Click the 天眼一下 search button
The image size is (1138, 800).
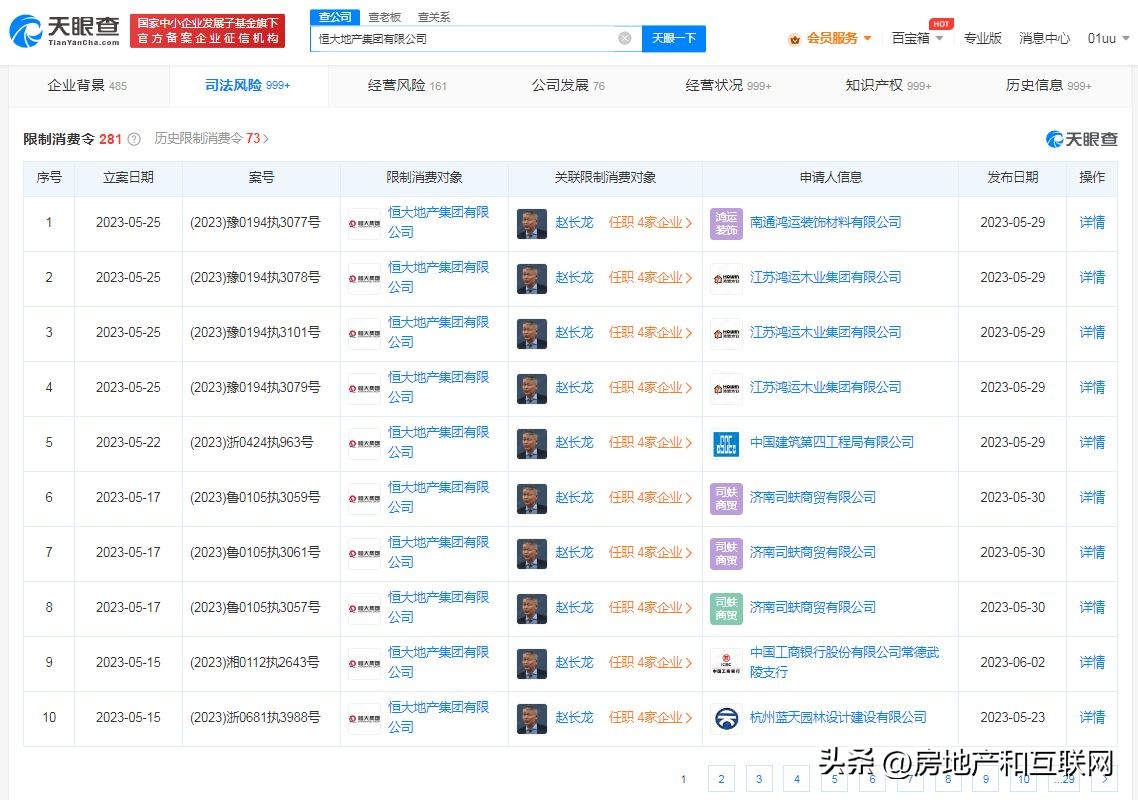point(676,38)
